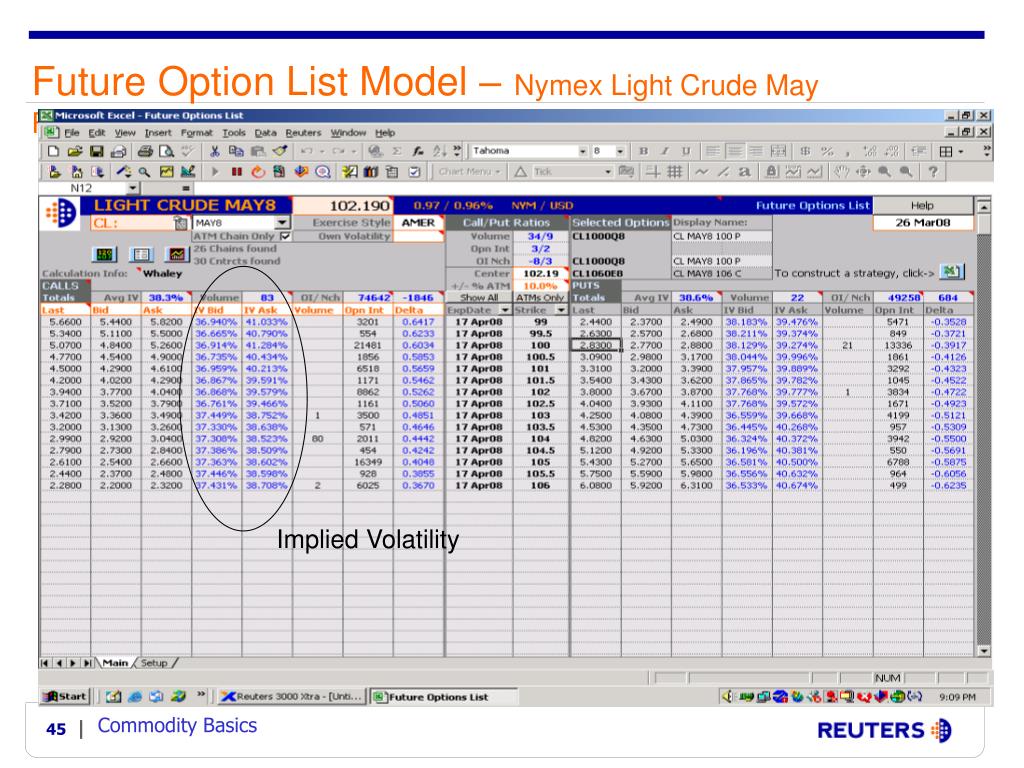Click the Bold button
The width and height of the screenshot is (1024, 768).
[x=643, y=152]
